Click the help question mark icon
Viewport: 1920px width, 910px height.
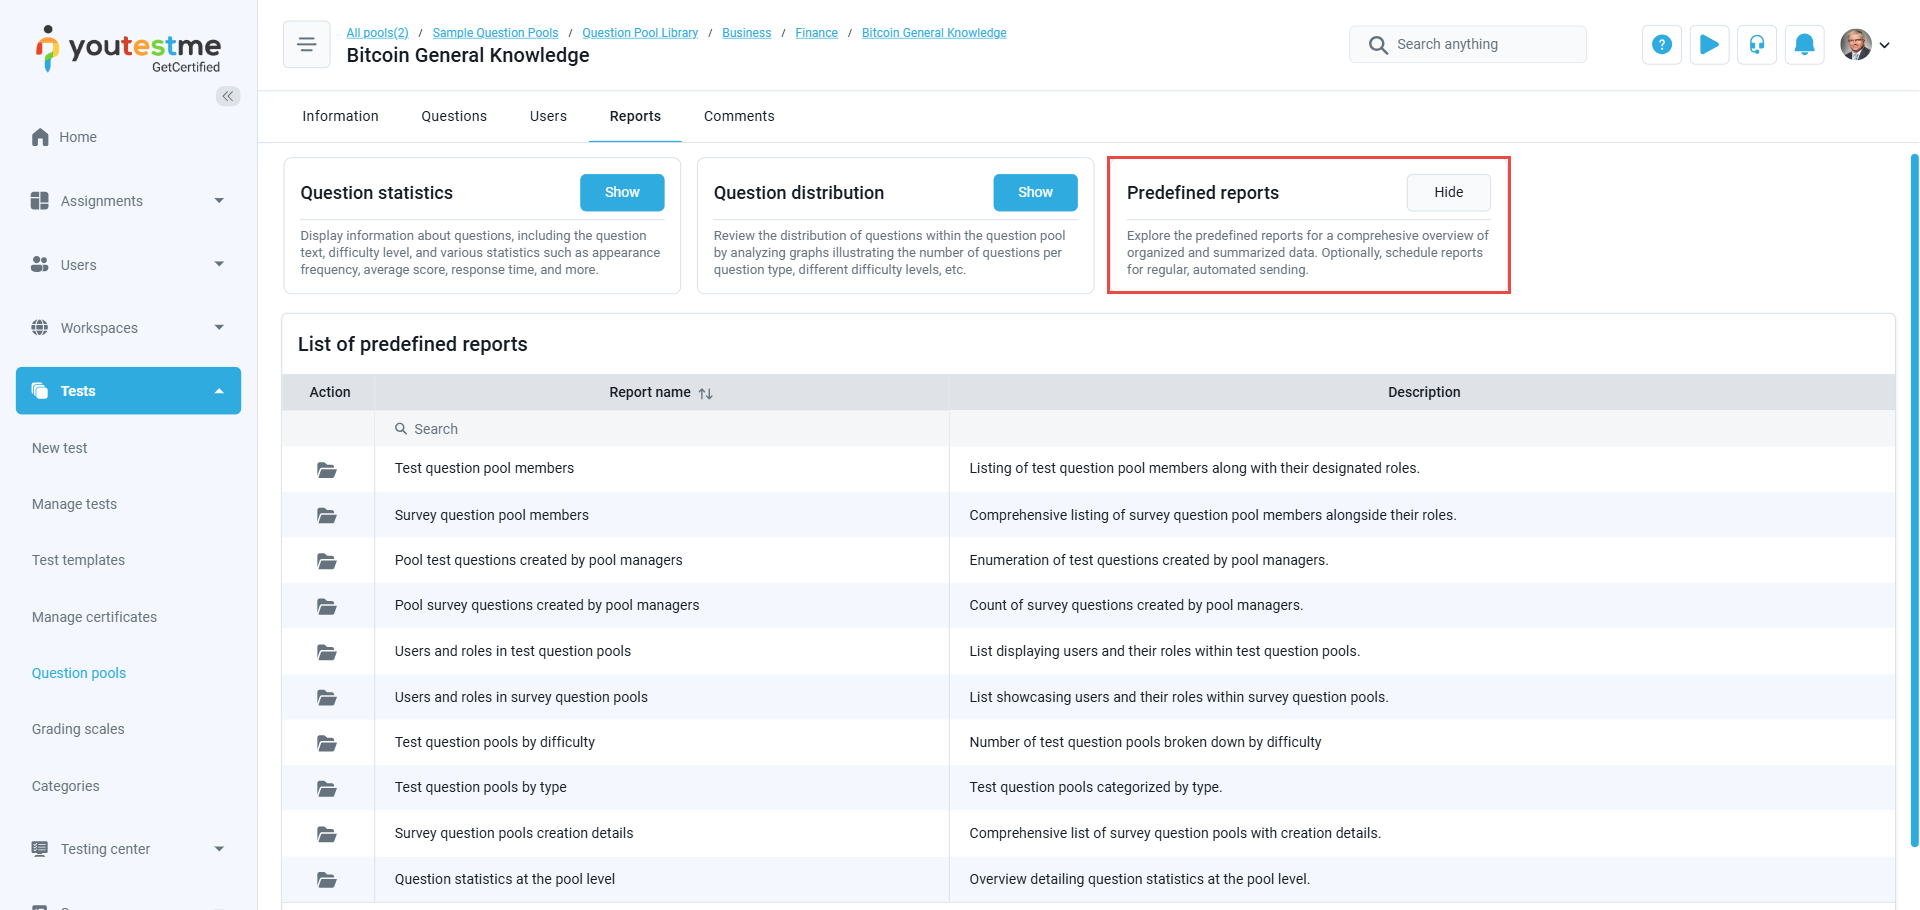1661,45
